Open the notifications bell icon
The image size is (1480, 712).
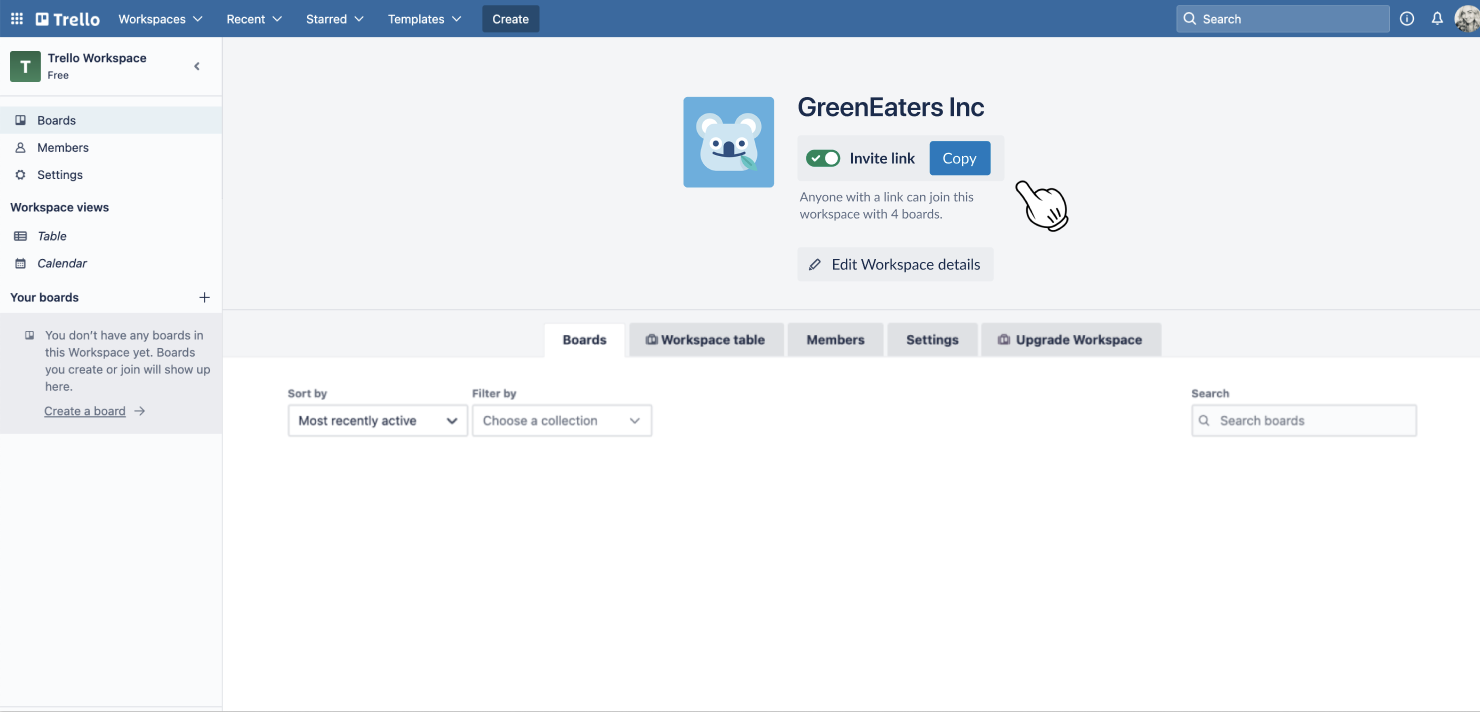pos(1437,19)
